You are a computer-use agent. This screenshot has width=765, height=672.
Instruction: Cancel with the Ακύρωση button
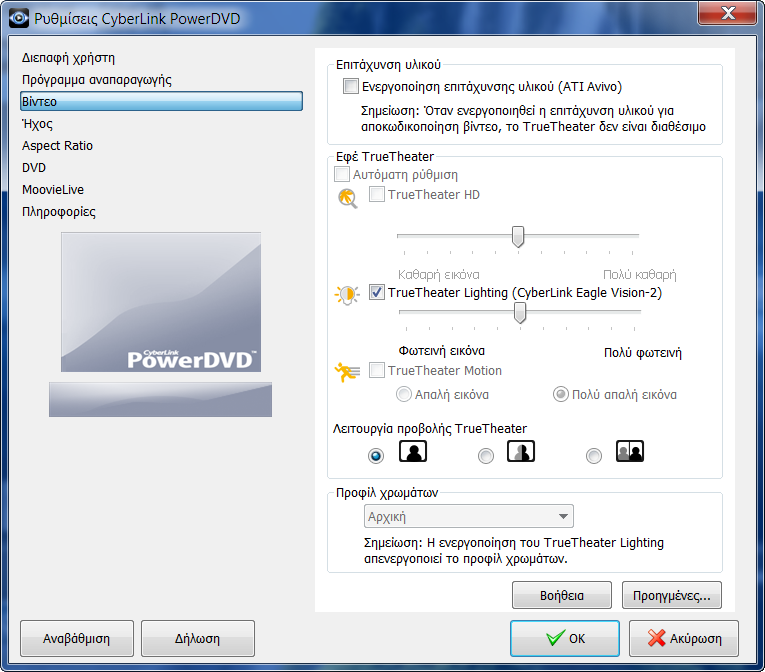pyautogui.click(x=684, y=638)
